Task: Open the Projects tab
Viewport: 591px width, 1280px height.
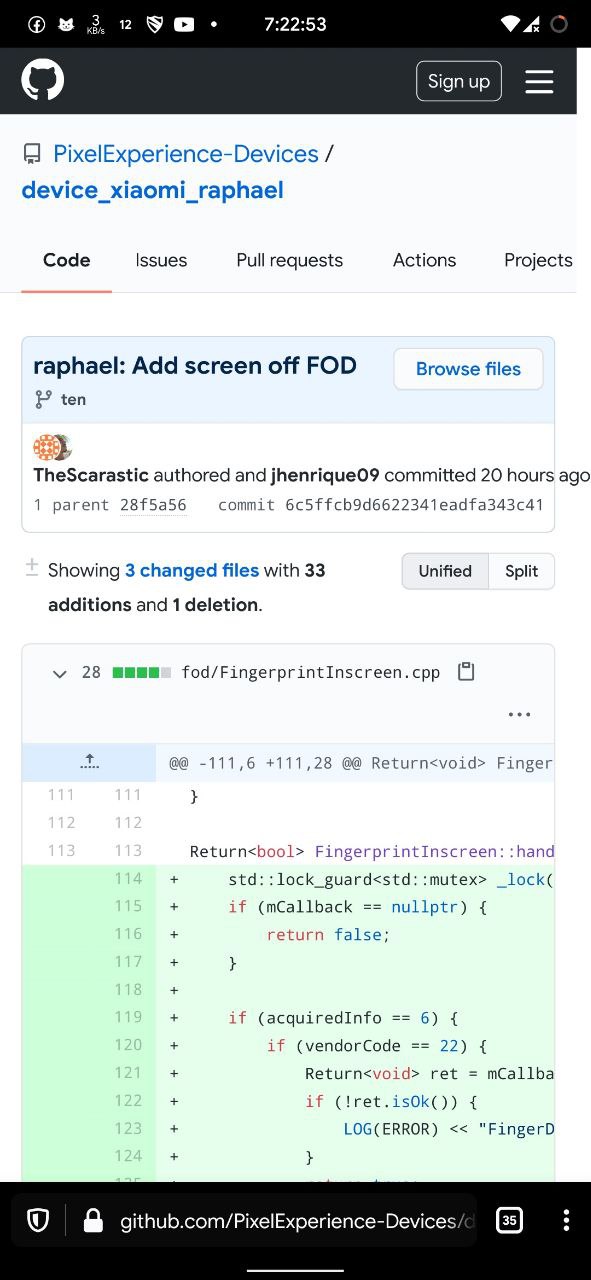Action: (x=538, y=260)
